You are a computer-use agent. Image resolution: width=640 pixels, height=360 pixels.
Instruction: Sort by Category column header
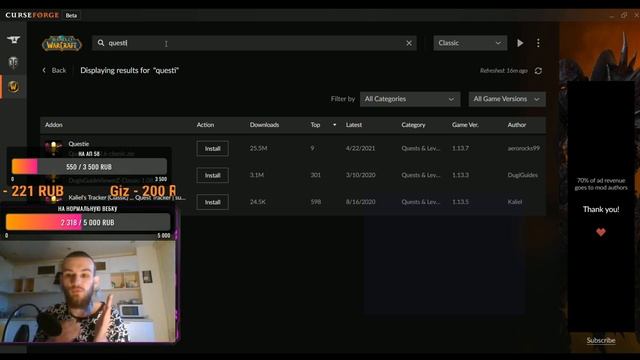(413, 125)
